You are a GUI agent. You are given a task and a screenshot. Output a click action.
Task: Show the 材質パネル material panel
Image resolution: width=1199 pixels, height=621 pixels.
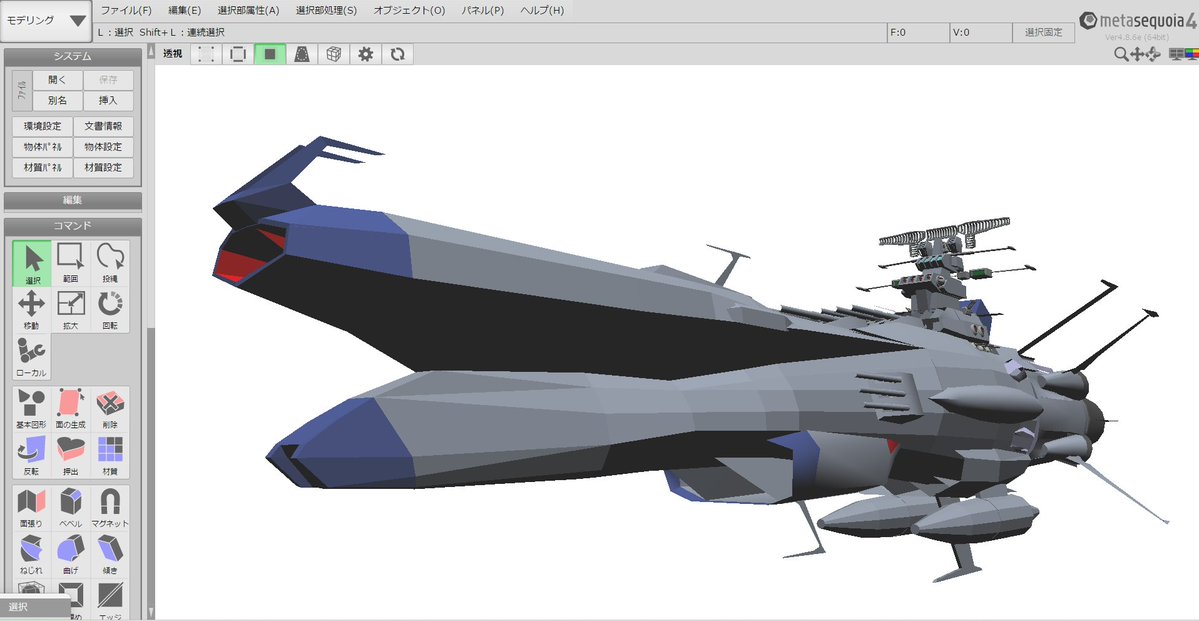click(x=43, y=167)
